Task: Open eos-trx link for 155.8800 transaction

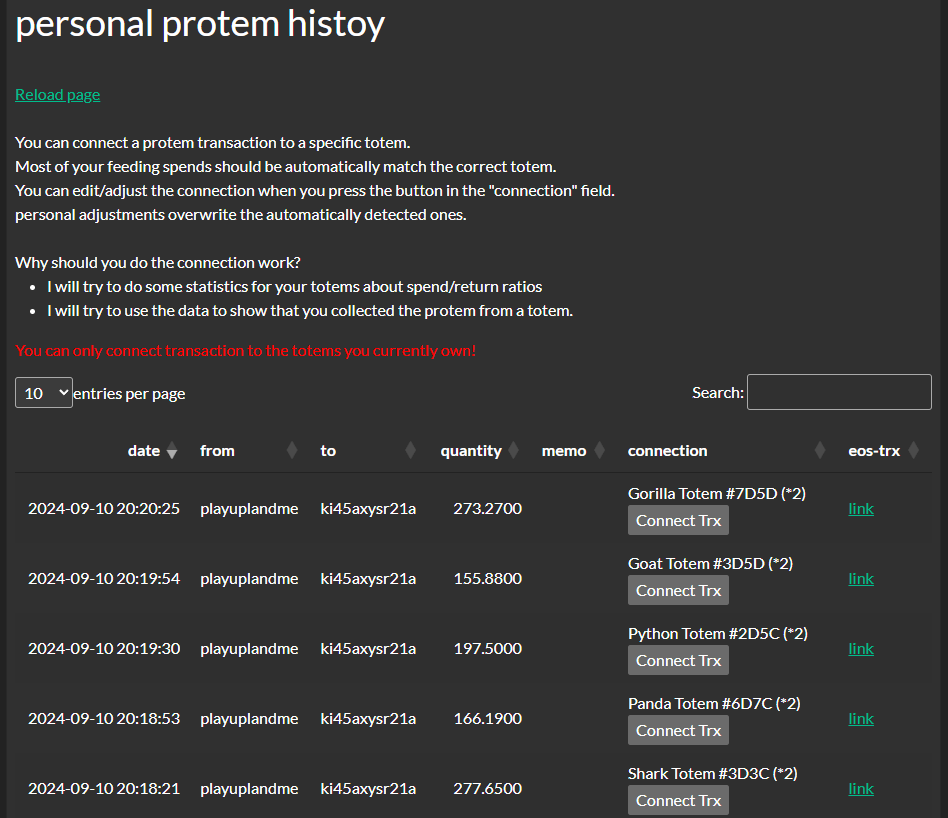Action: 861,579
